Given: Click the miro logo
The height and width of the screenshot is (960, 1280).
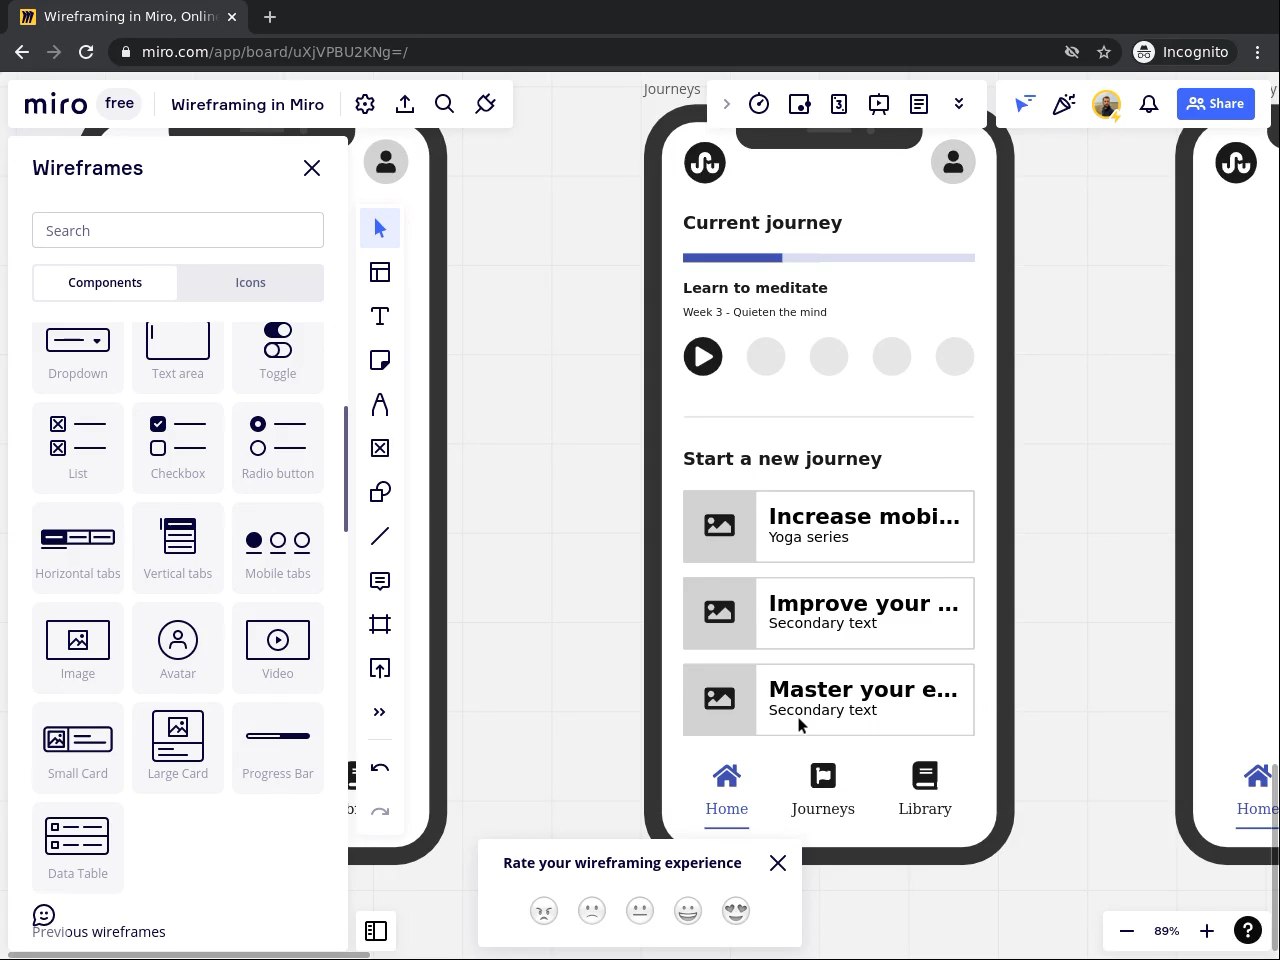Looking at the screenshot, I should [x=56, y=104].
